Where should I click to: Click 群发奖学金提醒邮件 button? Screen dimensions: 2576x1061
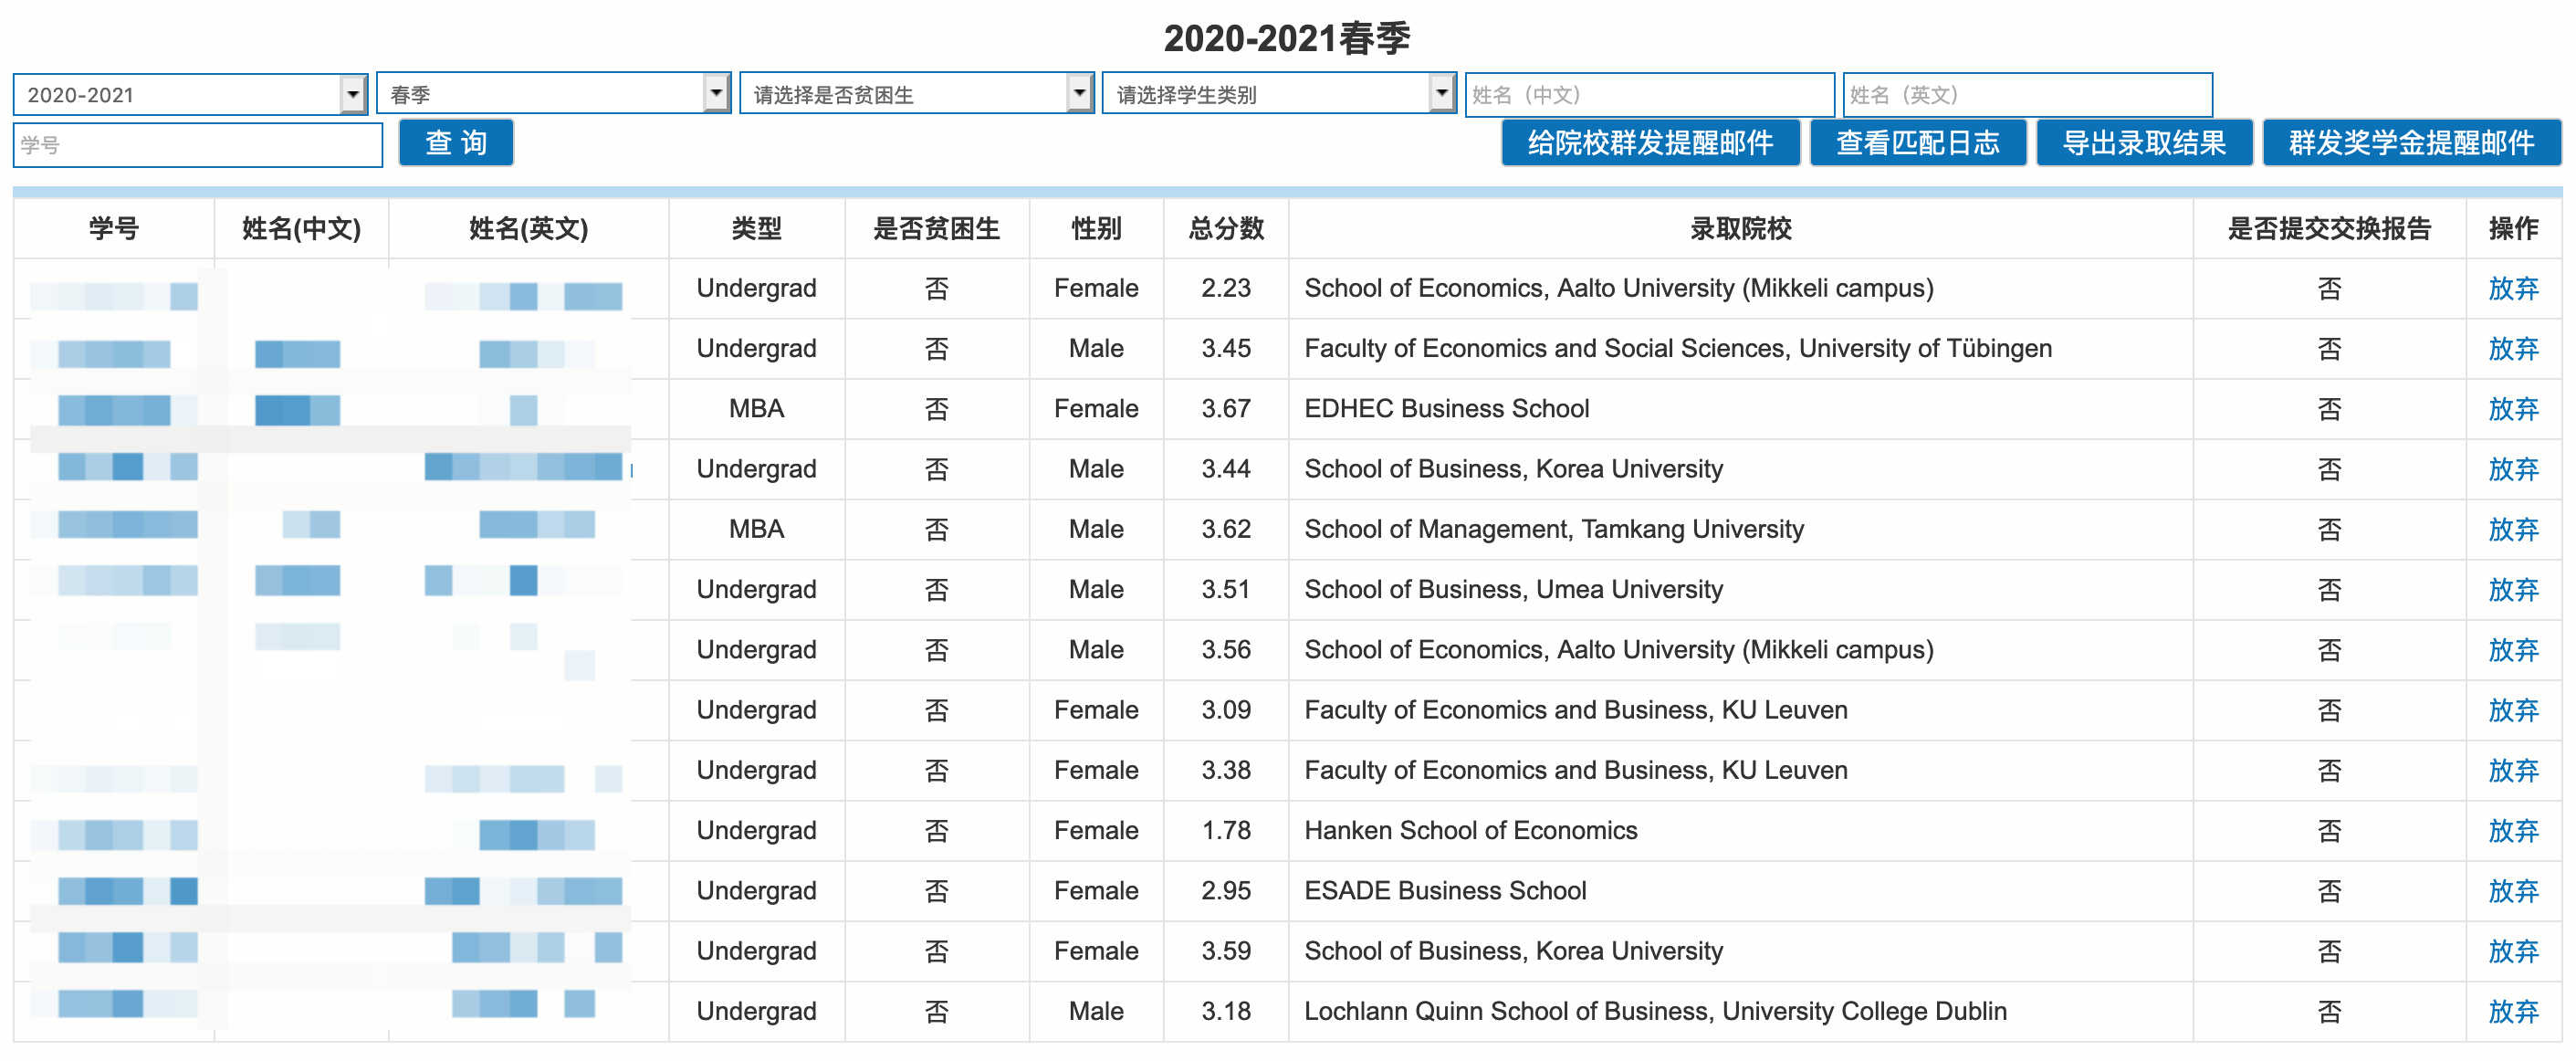click(2410, 143)
